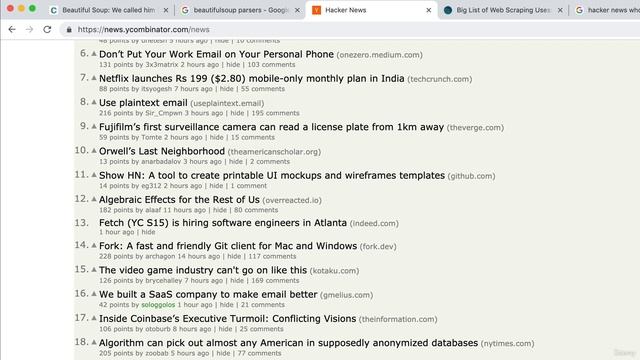This screenshot has height=360, width=640.
Task: Open 'Use plaintext email' article
Action: [143, 102]
